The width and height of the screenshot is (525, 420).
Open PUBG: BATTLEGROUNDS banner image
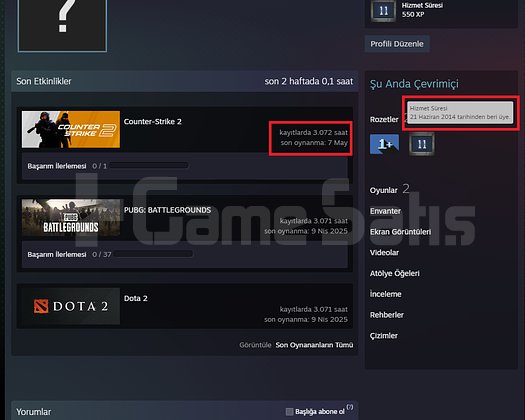tap(71, 218)
